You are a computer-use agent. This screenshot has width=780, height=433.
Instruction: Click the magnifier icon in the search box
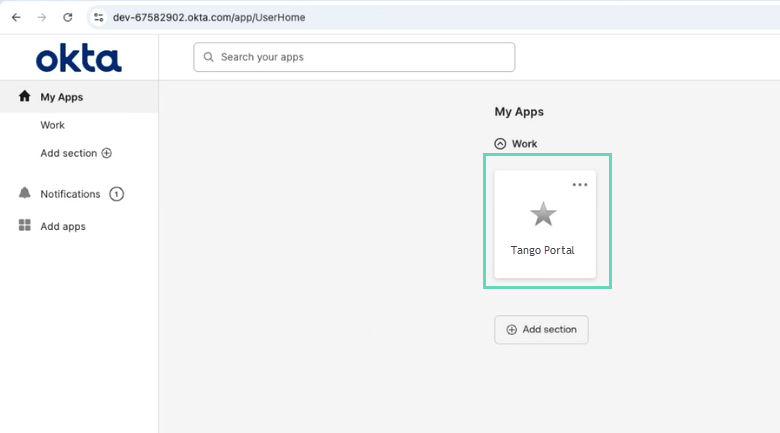[x=209, y=57]
